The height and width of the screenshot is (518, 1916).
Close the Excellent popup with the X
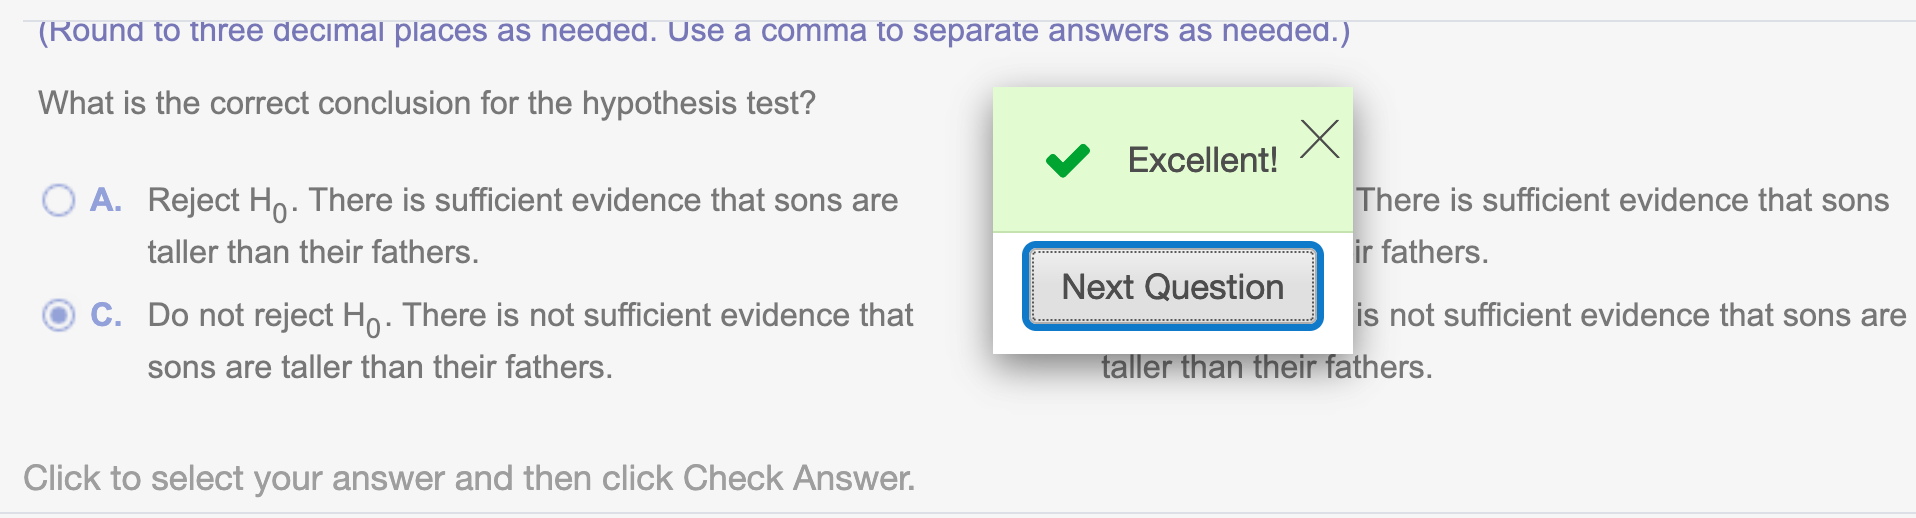[x=1320, y=139]
